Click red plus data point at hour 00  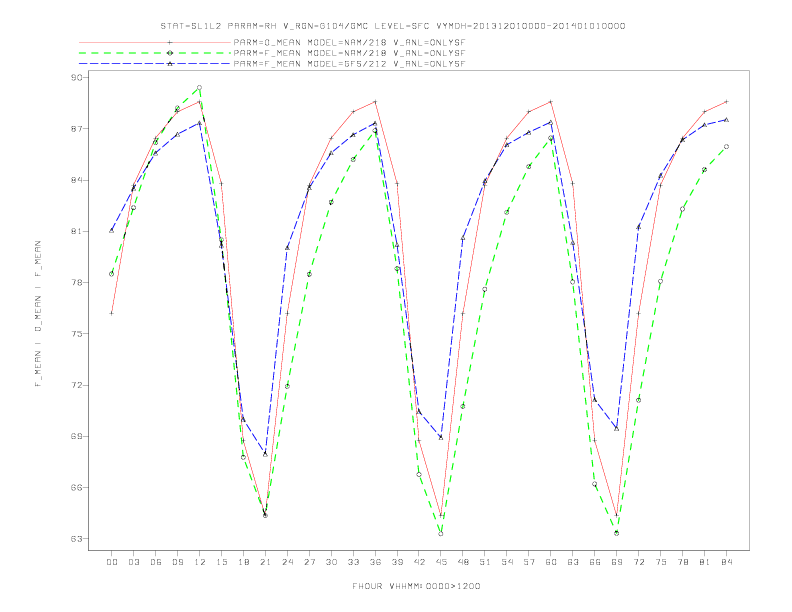112,313
